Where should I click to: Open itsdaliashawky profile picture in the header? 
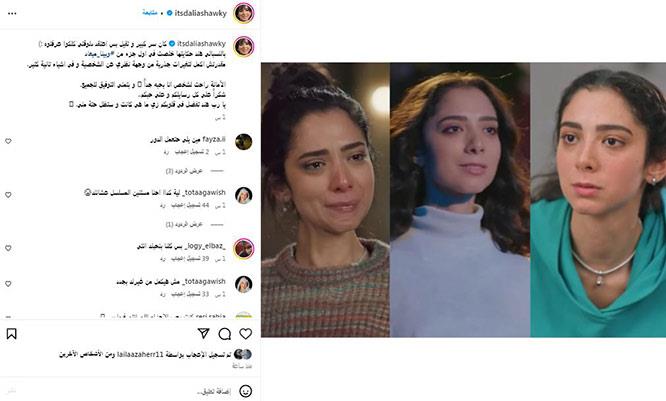click(244, 13)
